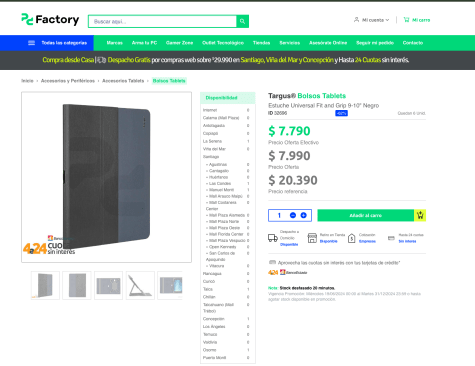Open the cart icon beside Mi carro
This screenshot has width=475, height=366.
click(406, 20)
